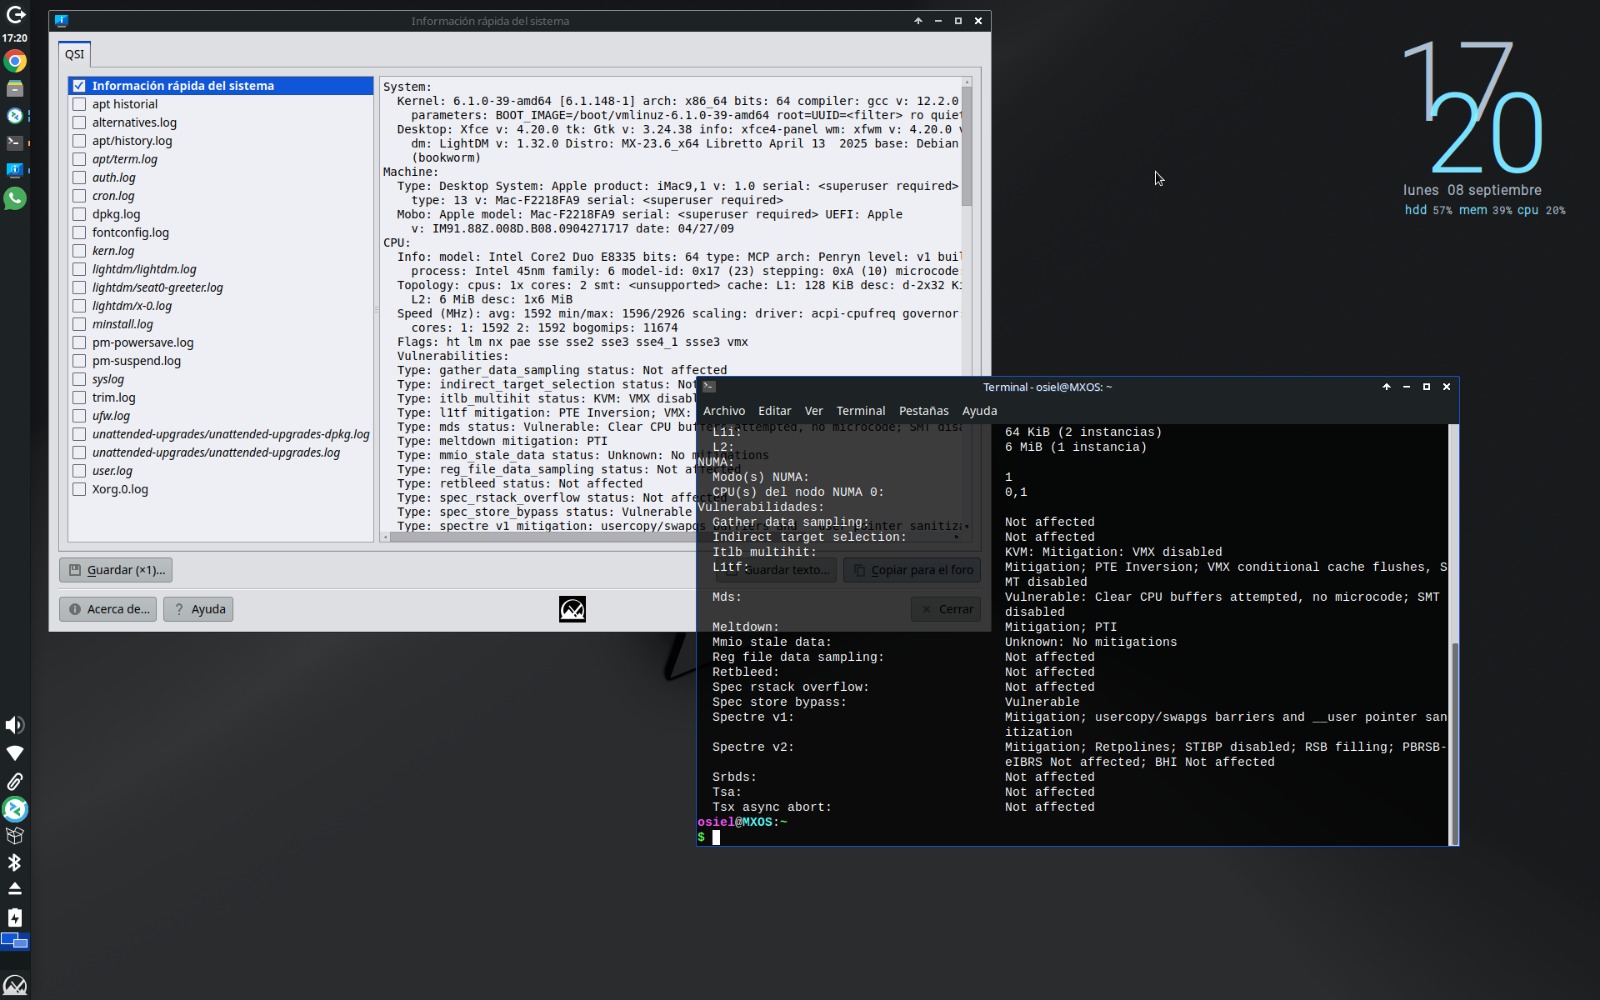Viewport: 1600px width, 1000px height.
Task: Select the terminal icon in the panel
Action: click(15, 143)
